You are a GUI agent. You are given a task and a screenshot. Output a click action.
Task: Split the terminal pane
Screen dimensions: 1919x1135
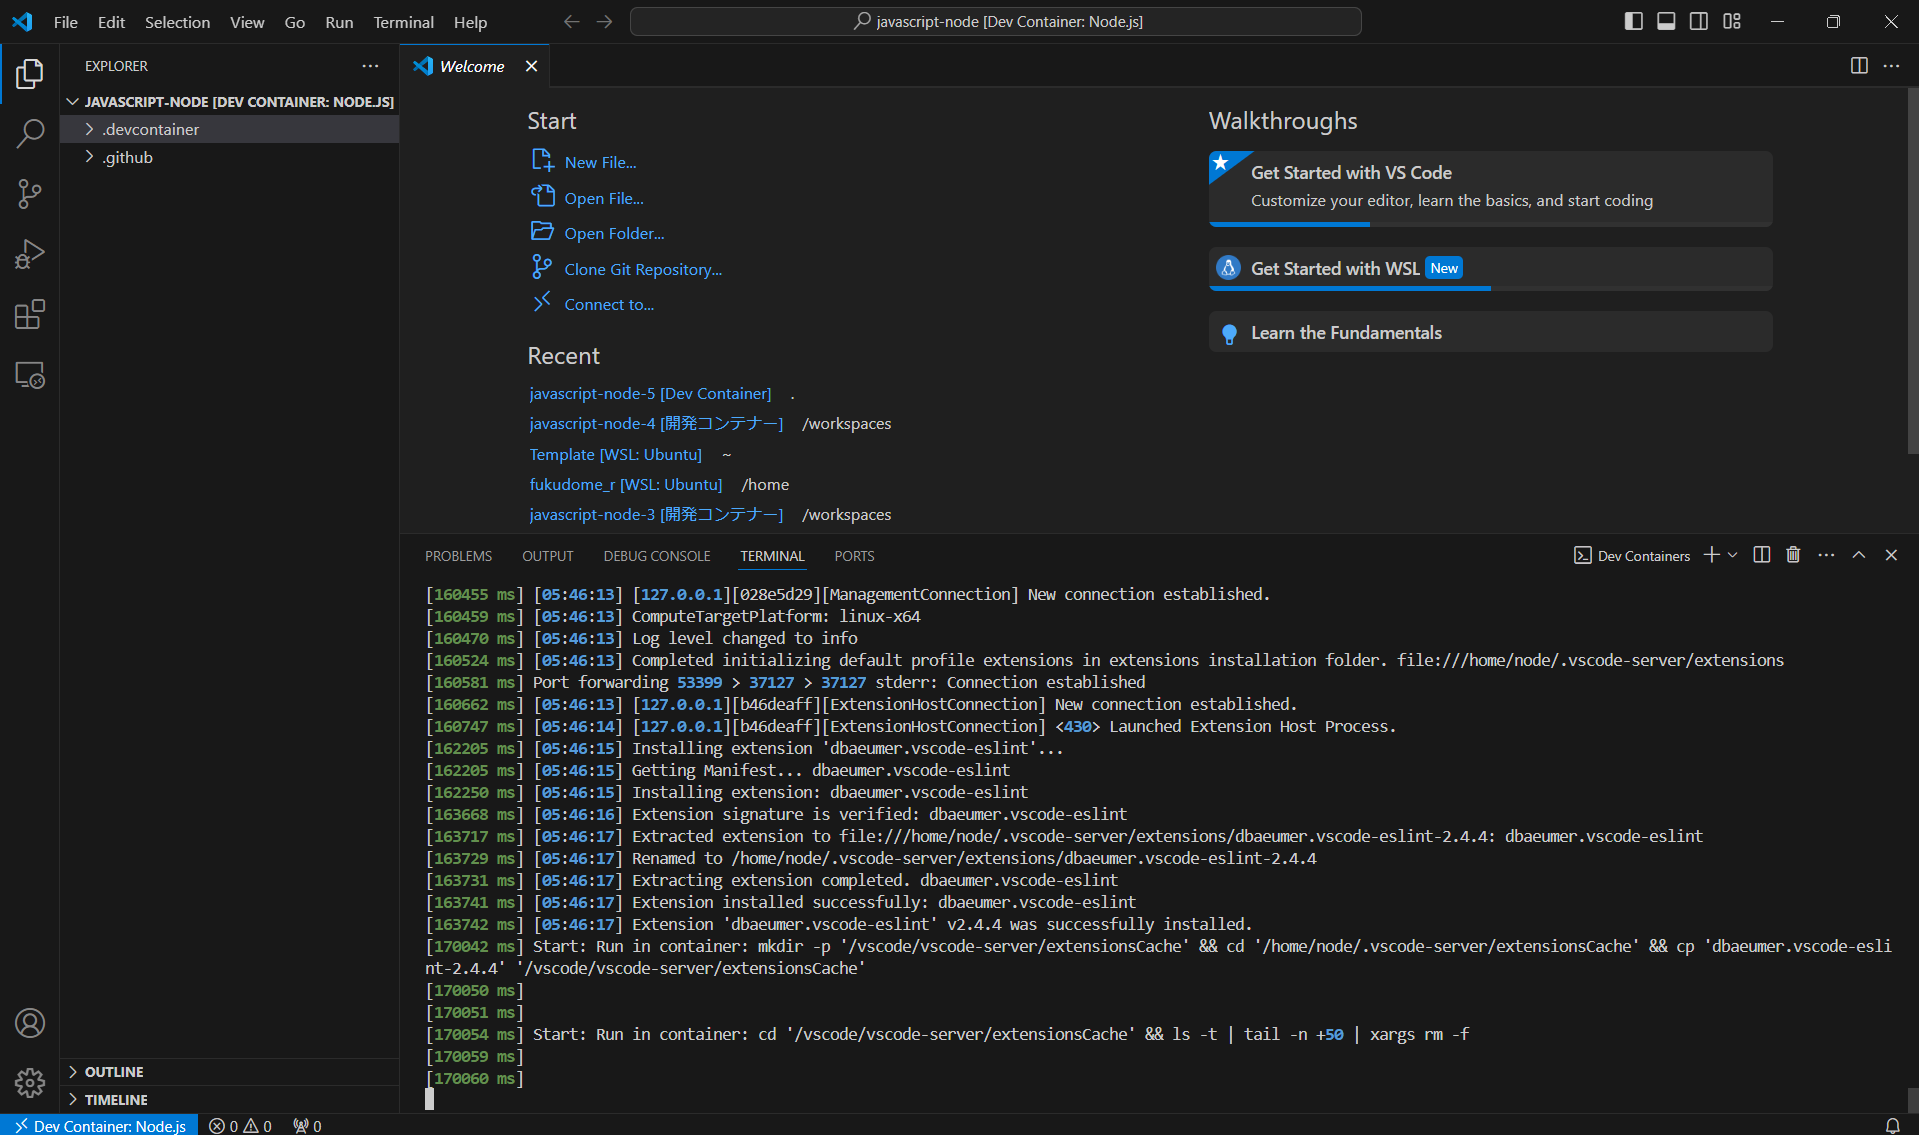click(1761, 555)
